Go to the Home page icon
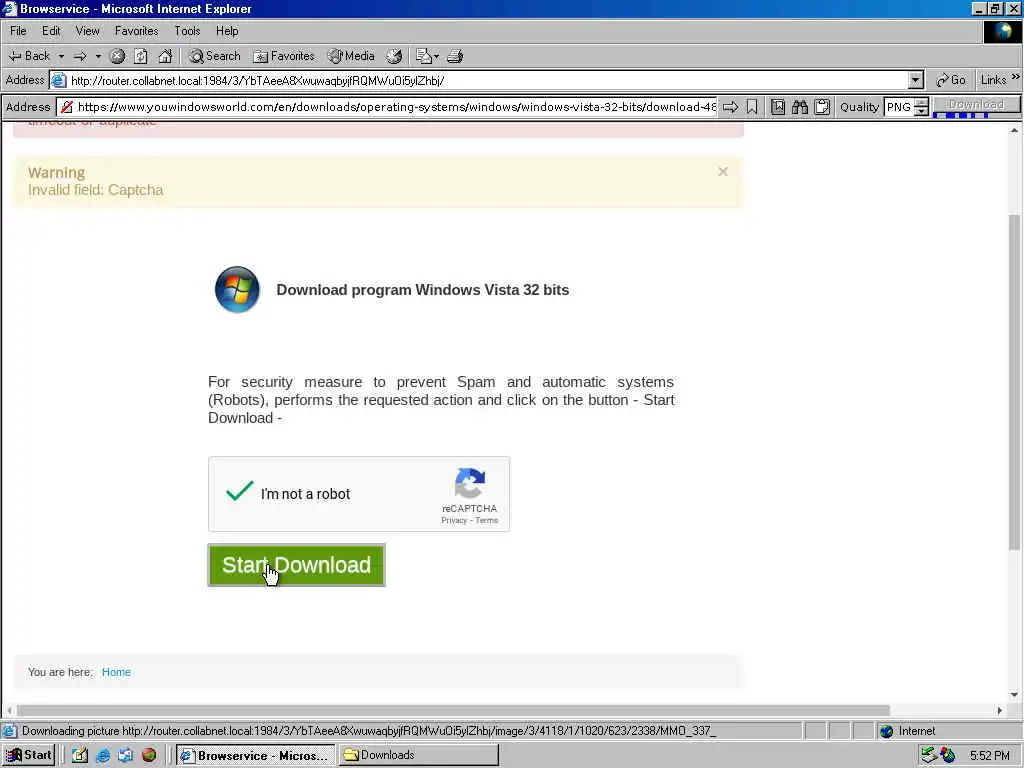 [x=165, y=56]
